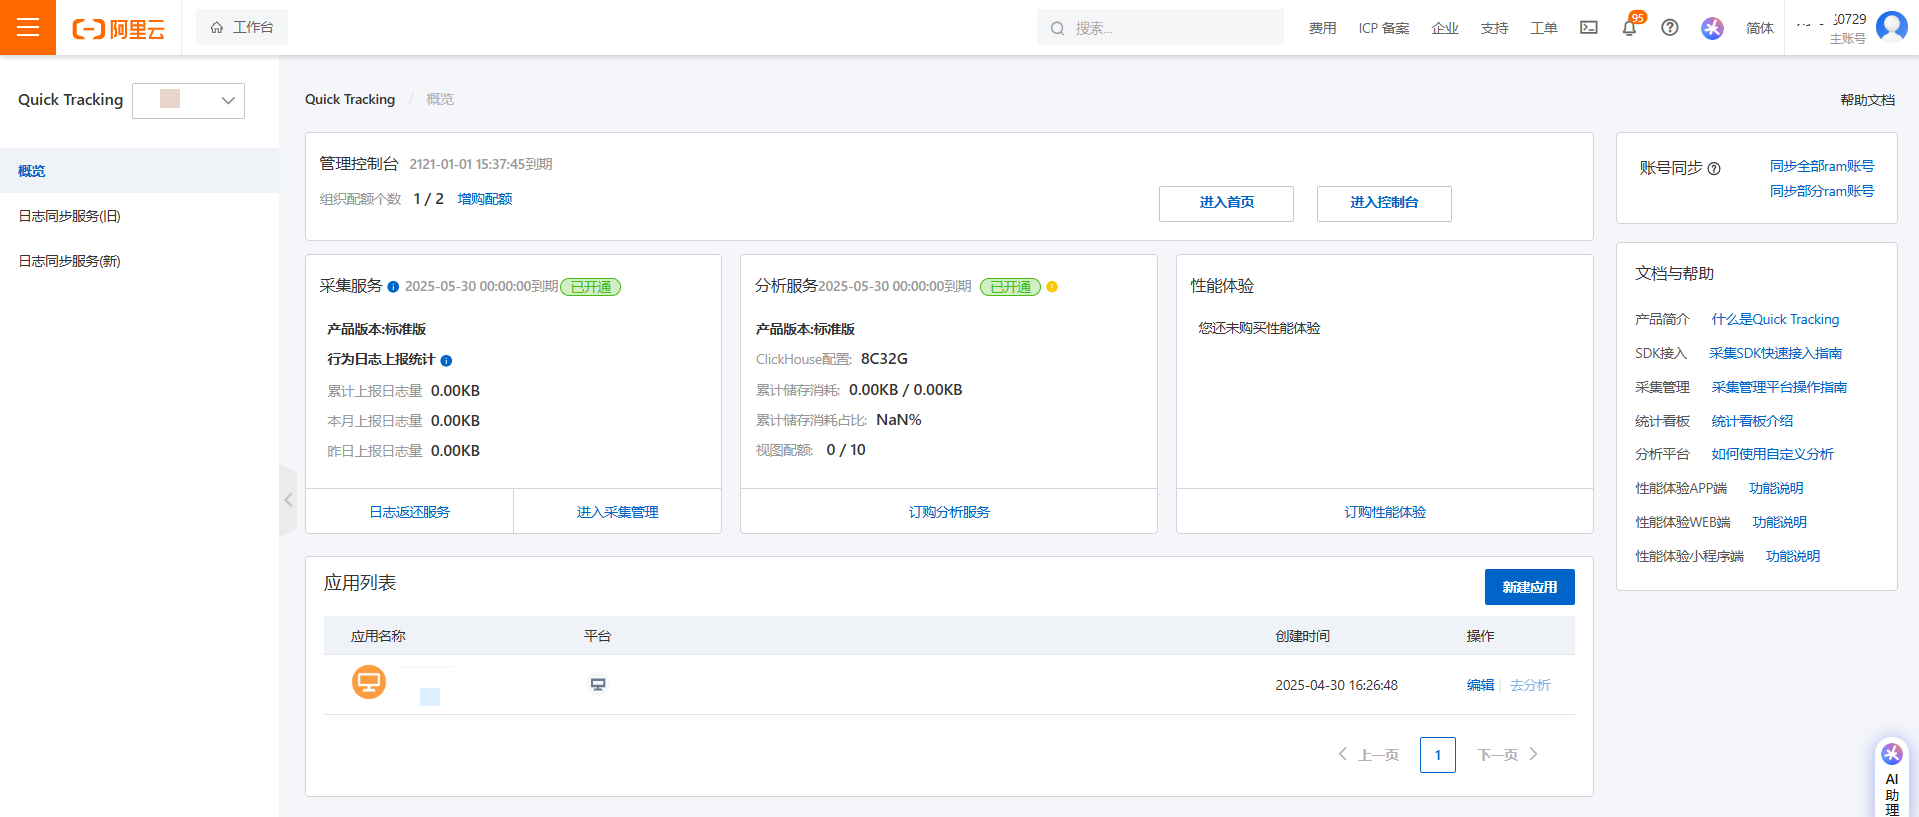Click the desktop platform icon in app row
This screenshot has height=817, width=1919.
point(598,685)
